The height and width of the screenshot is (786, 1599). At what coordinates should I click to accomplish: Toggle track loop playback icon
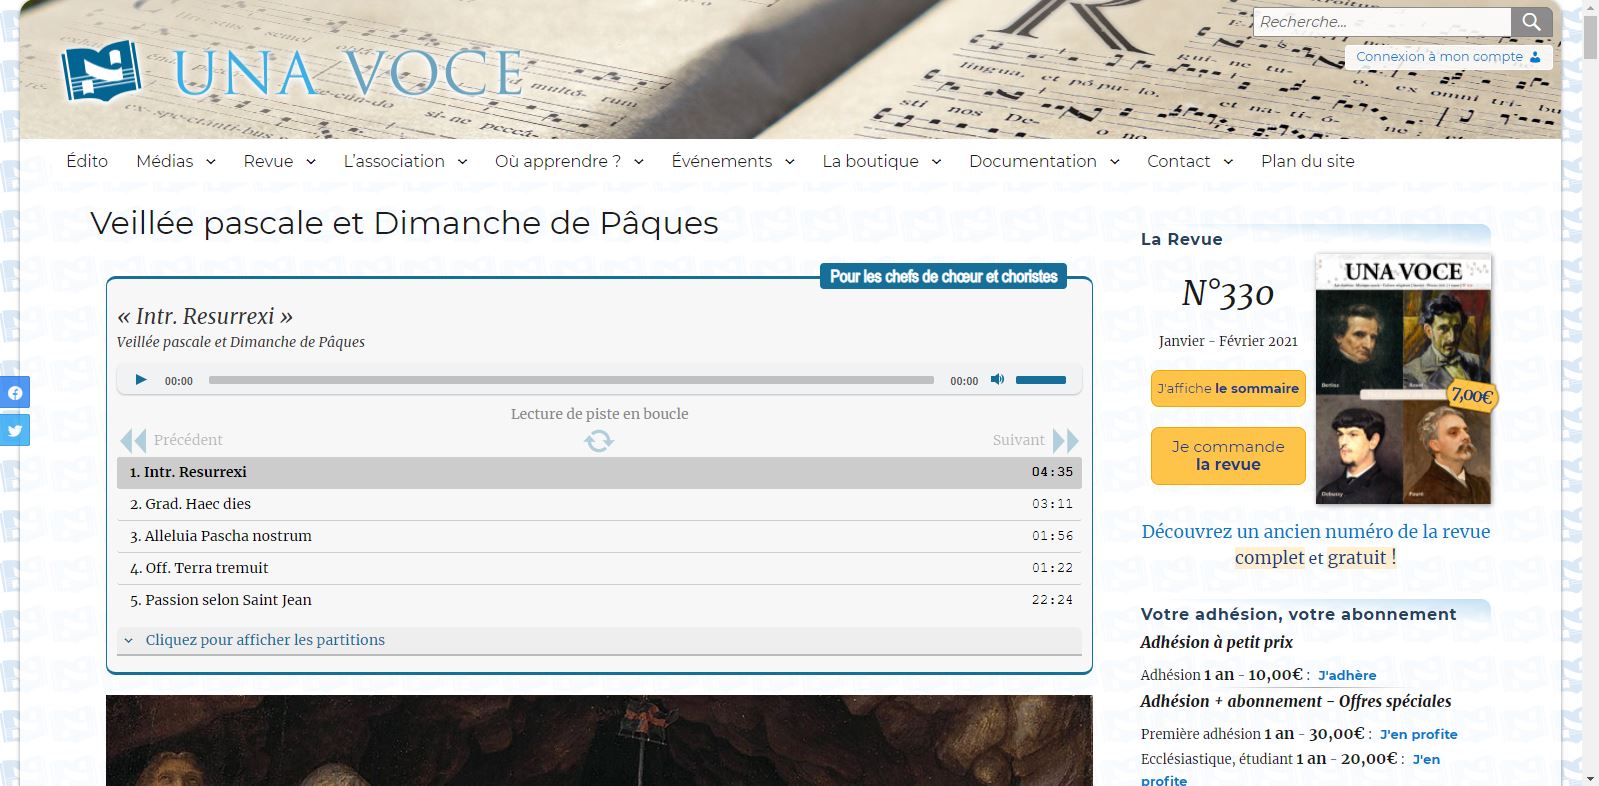599,441
